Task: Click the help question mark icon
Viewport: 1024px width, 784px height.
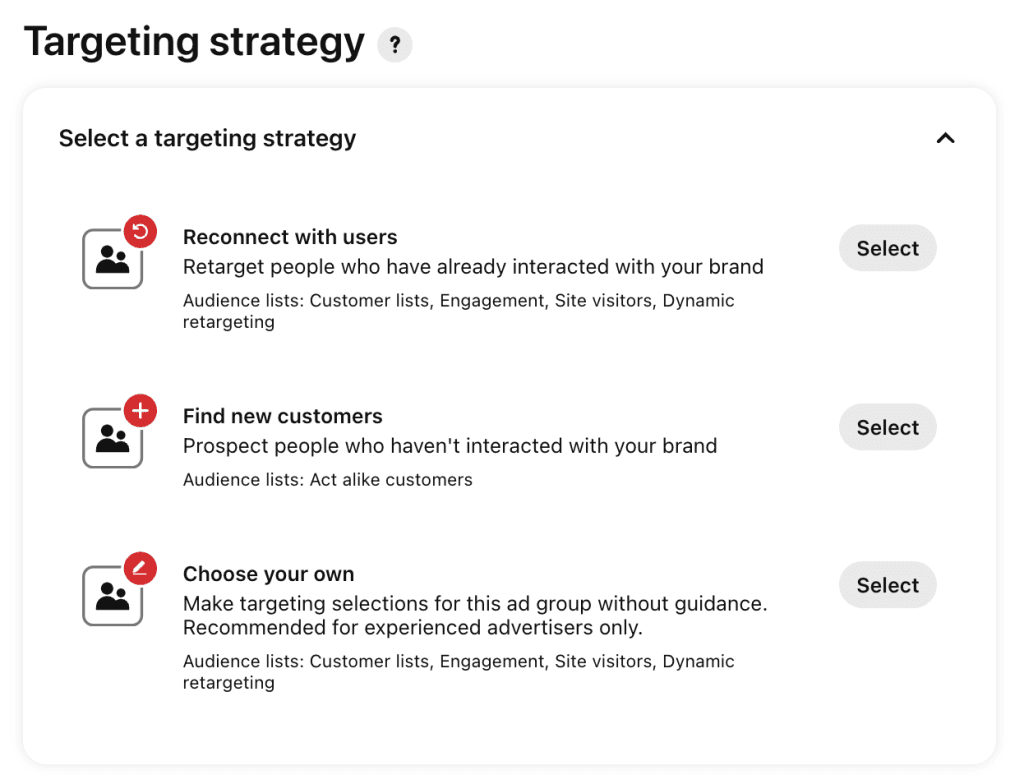Action: pos(395,45)
